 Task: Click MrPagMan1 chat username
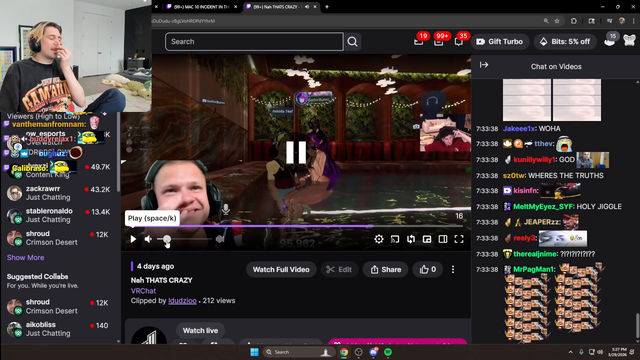534,269
